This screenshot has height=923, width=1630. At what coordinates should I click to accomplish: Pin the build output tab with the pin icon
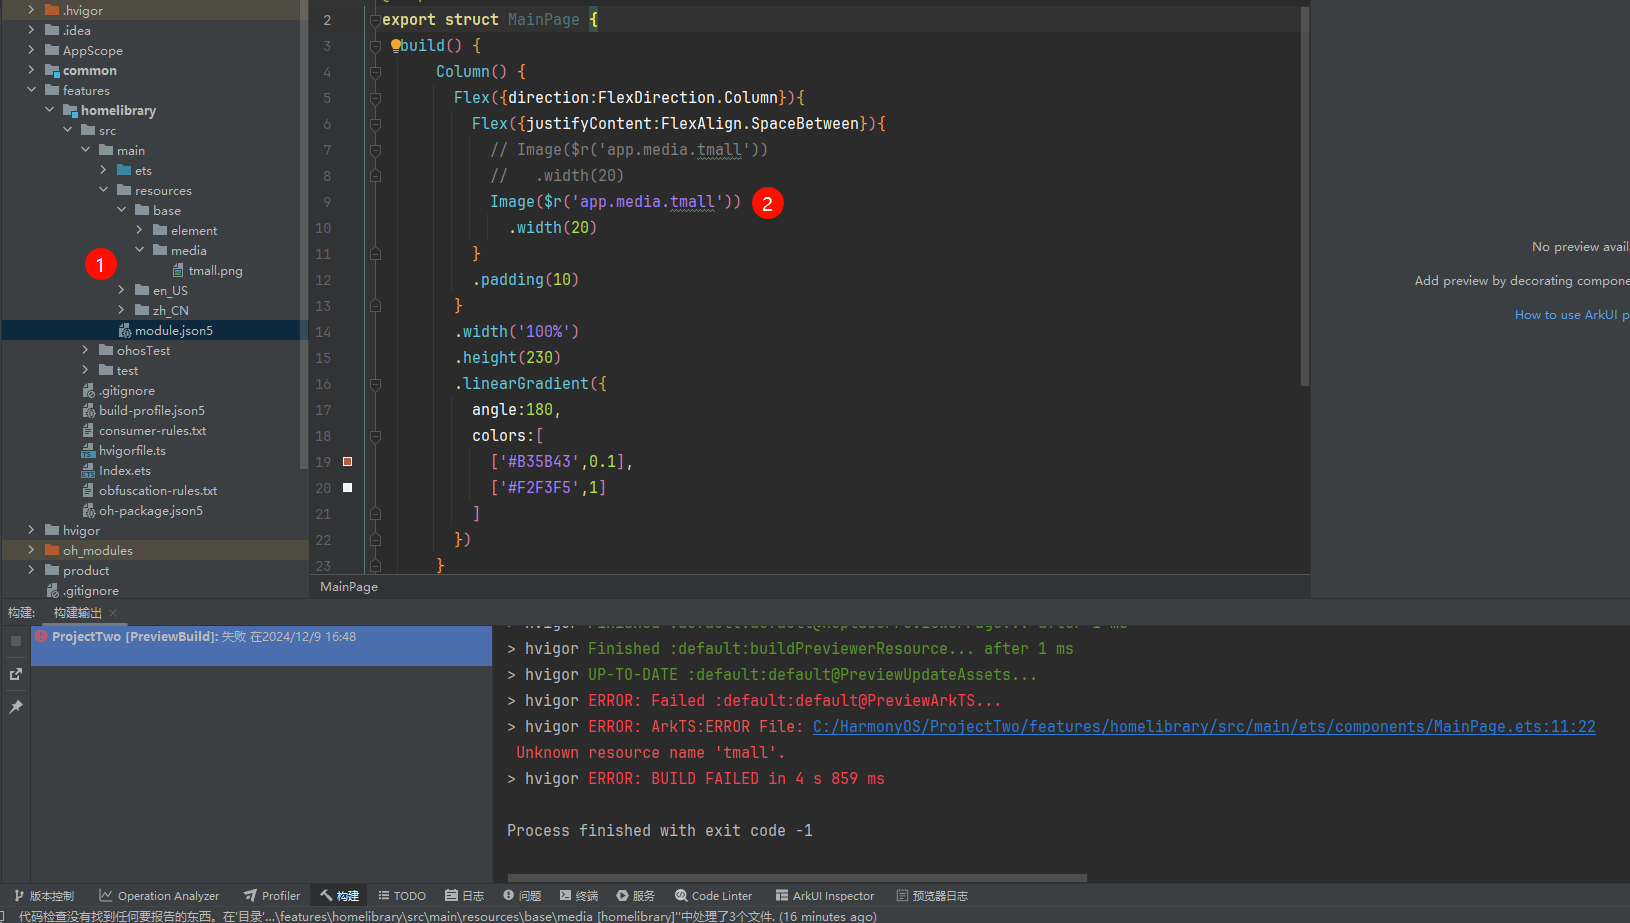pyautogui.click(x=16, y=707)
